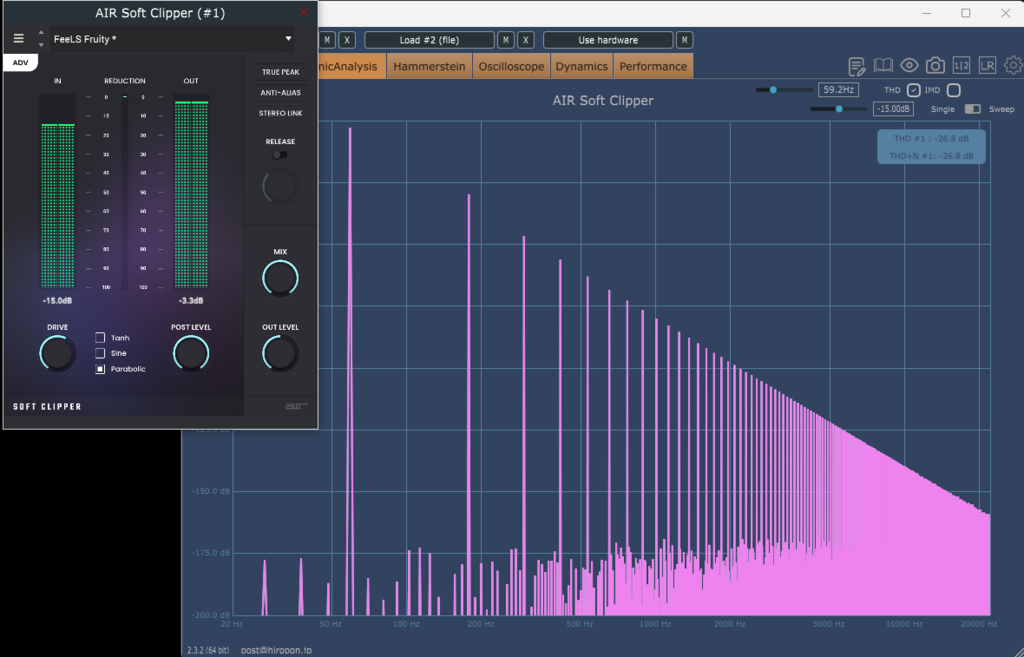Check the Sine clipping mode box
This screenshot has height=657, width=1024.
(100, 353)
